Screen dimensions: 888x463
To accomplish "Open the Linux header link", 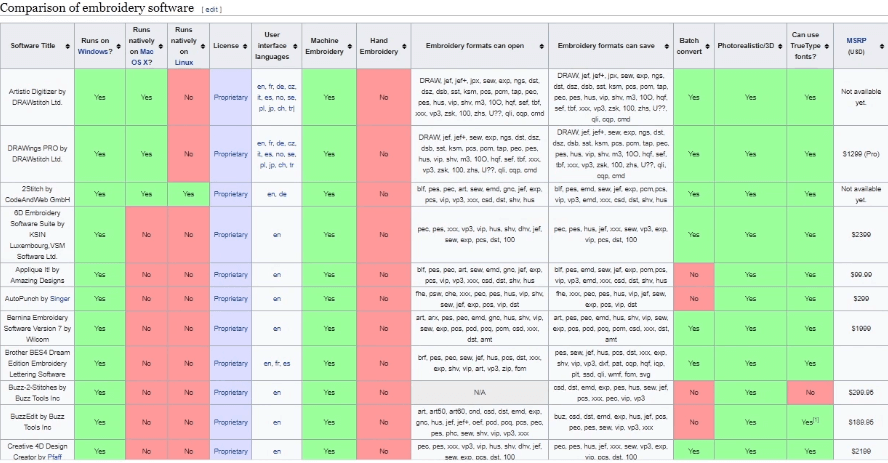I will point(184,62).
